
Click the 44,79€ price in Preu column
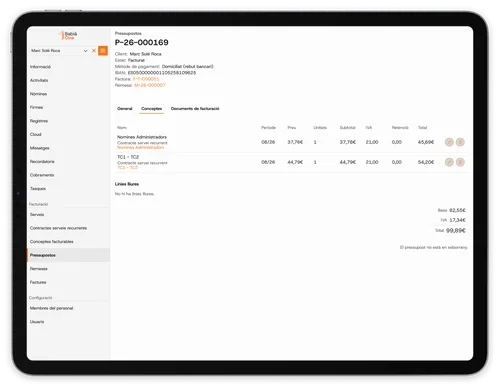(x=295, y=162)
